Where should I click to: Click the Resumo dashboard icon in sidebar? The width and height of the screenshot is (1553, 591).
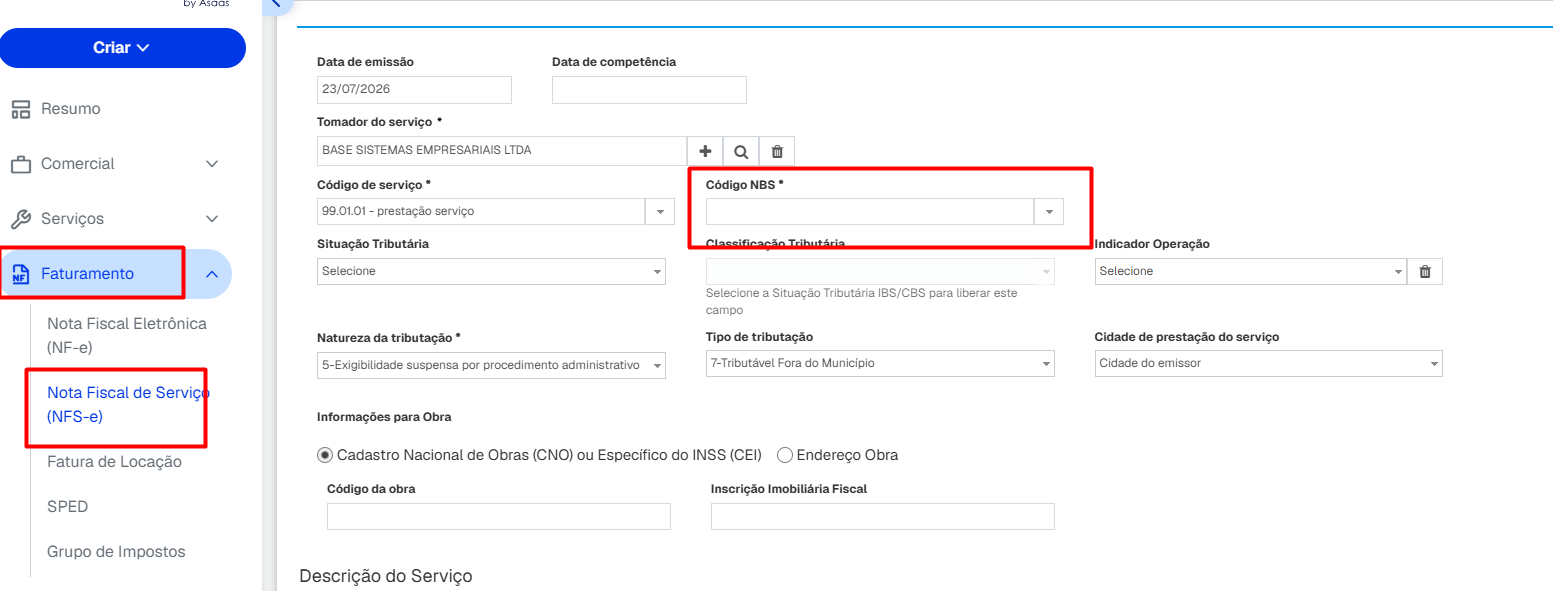(21, 109)
